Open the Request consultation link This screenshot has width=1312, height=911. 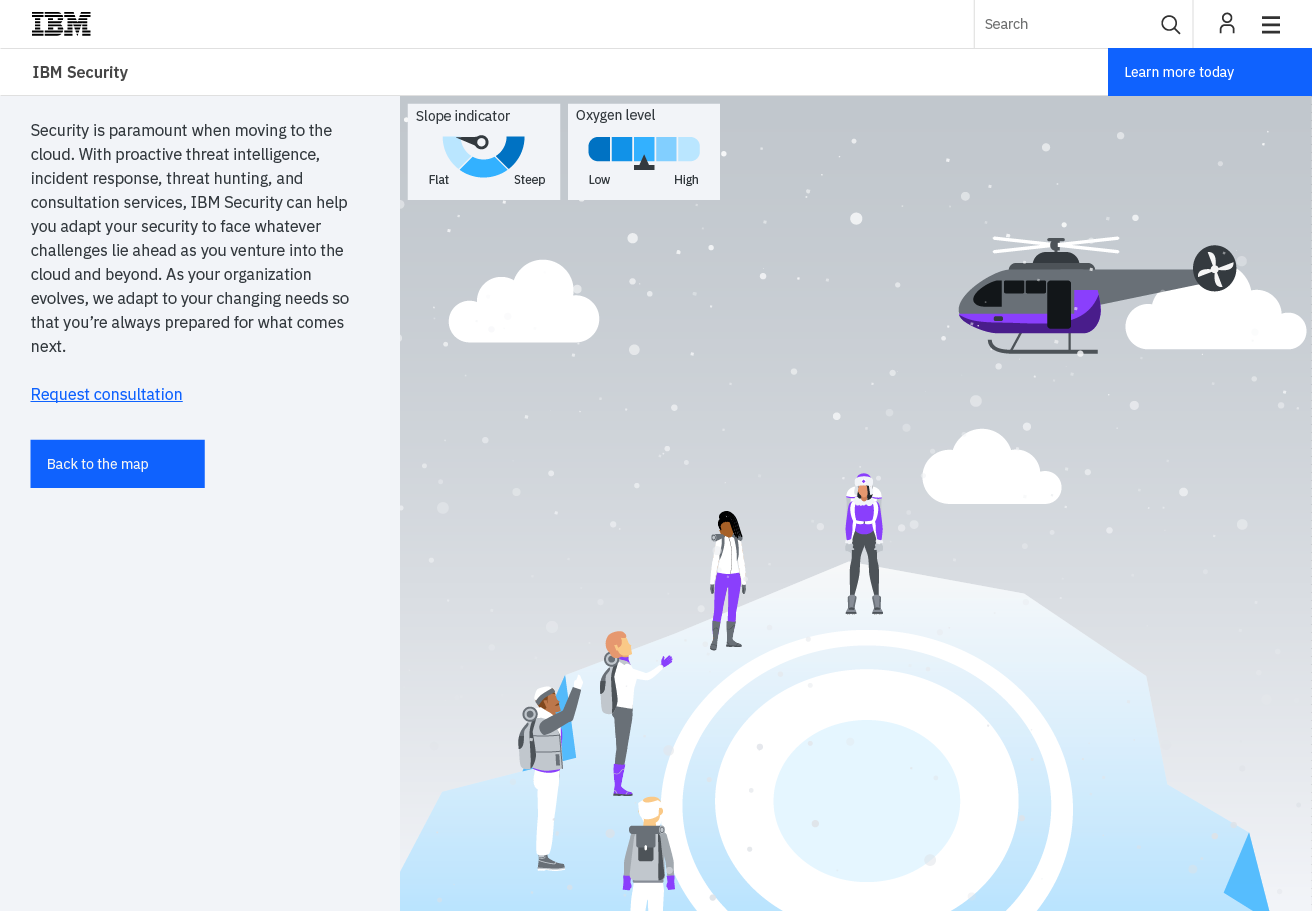[107, 394]
